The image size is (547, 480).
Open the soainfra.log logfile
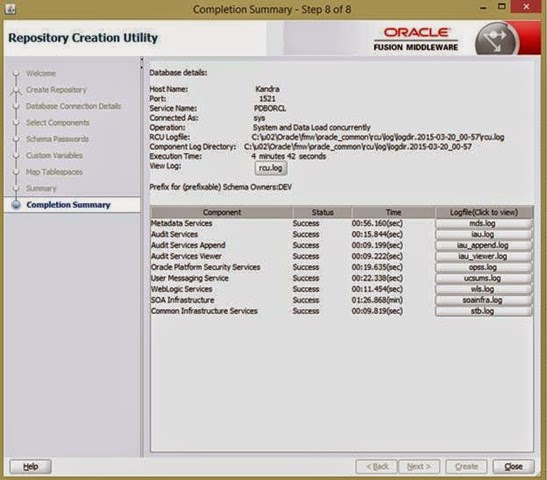(x=484, y=300)
